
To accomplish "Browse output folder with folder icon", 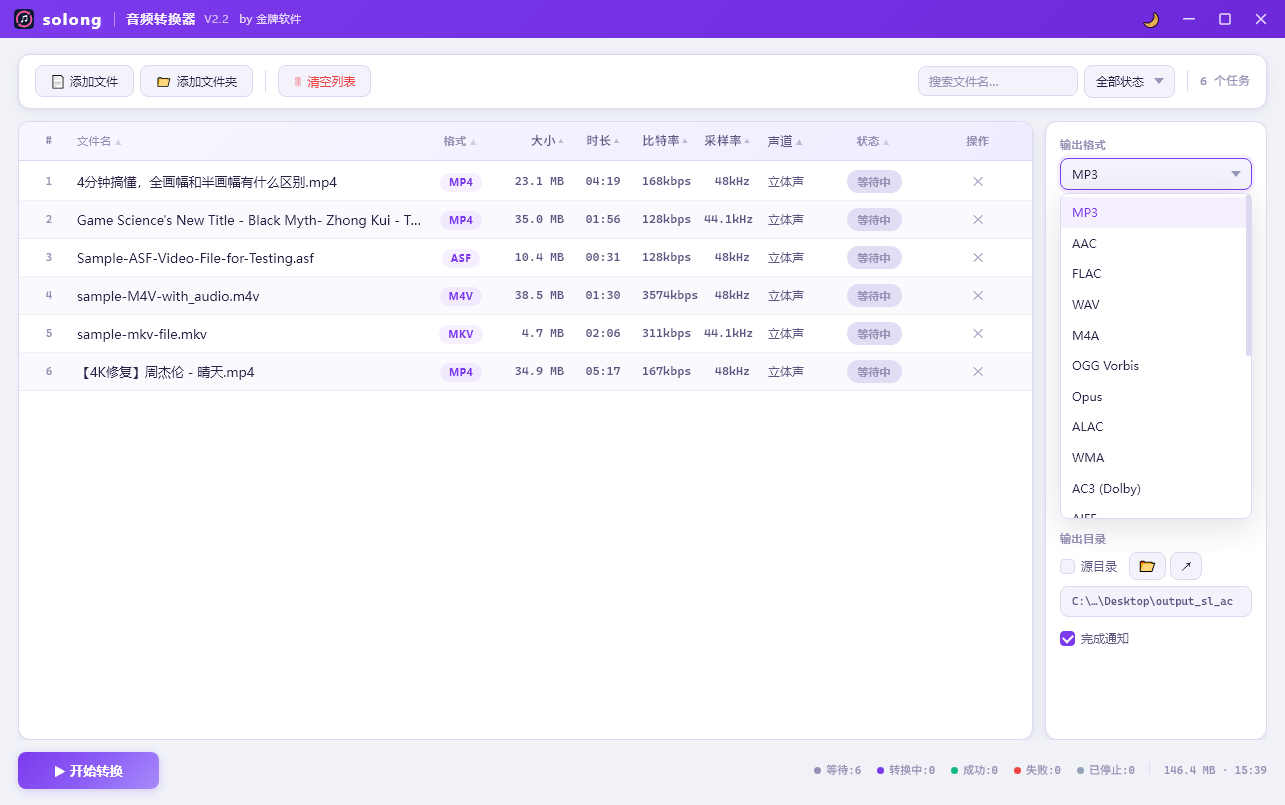I will click(x=1147, y=567).
